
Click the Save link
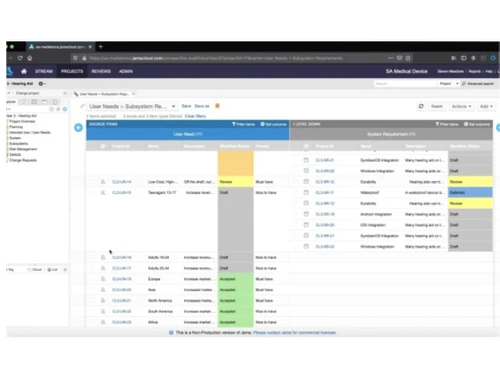click(186, 106)
